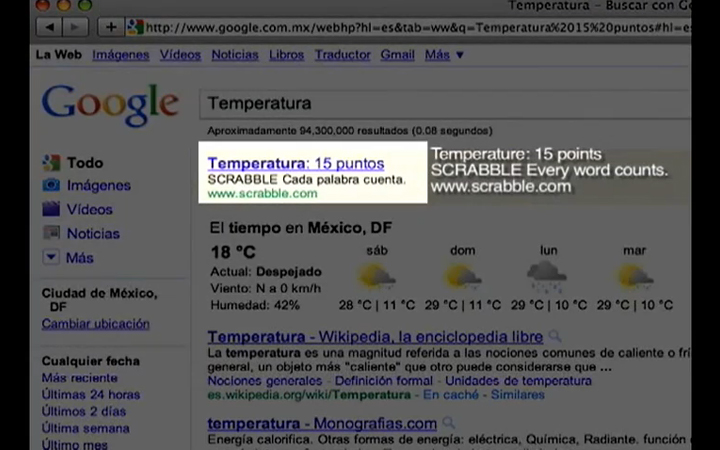Image resolution: width=720 pixels, height=450 pixels.
Task: Open sidebar Noticias text link
Action: pyautogui.click(x=93, y=234)
